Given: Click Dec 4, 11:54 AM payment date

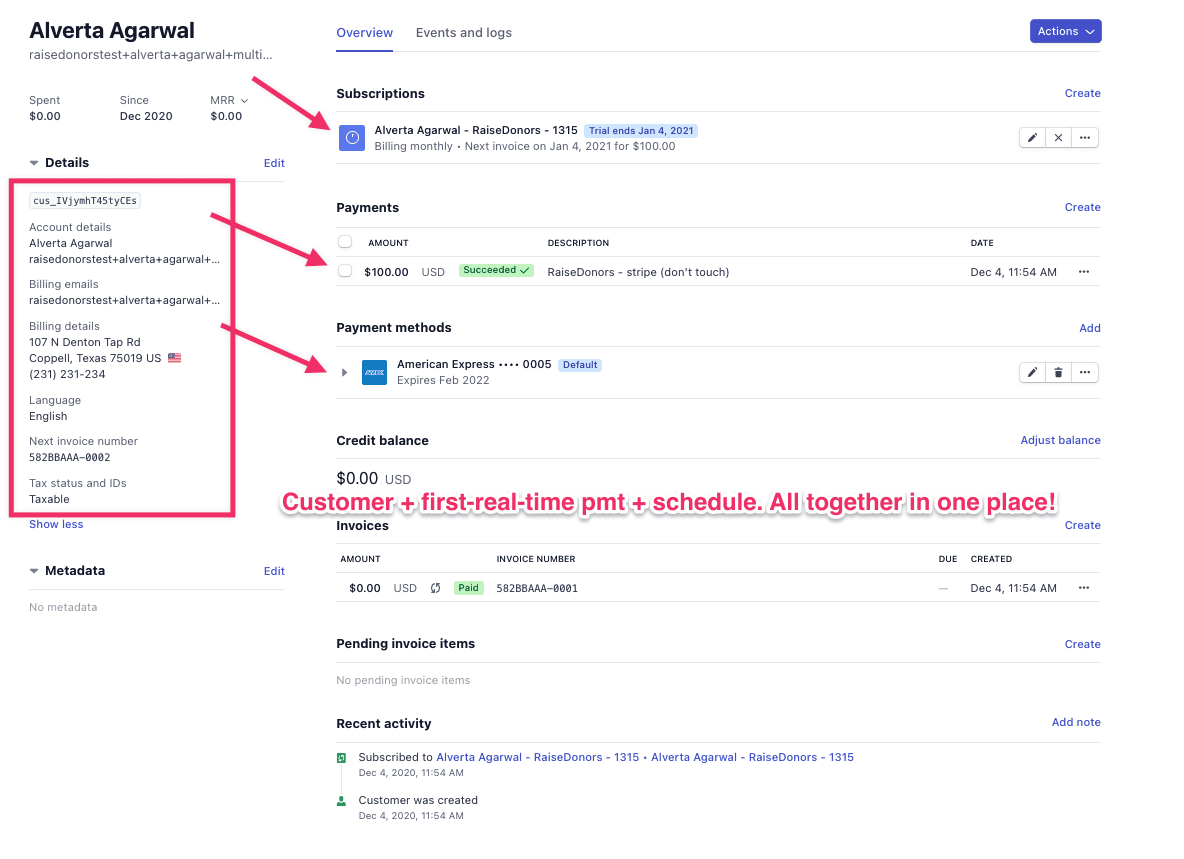Looking at the screenshot, I should [x=1013, y=272].
